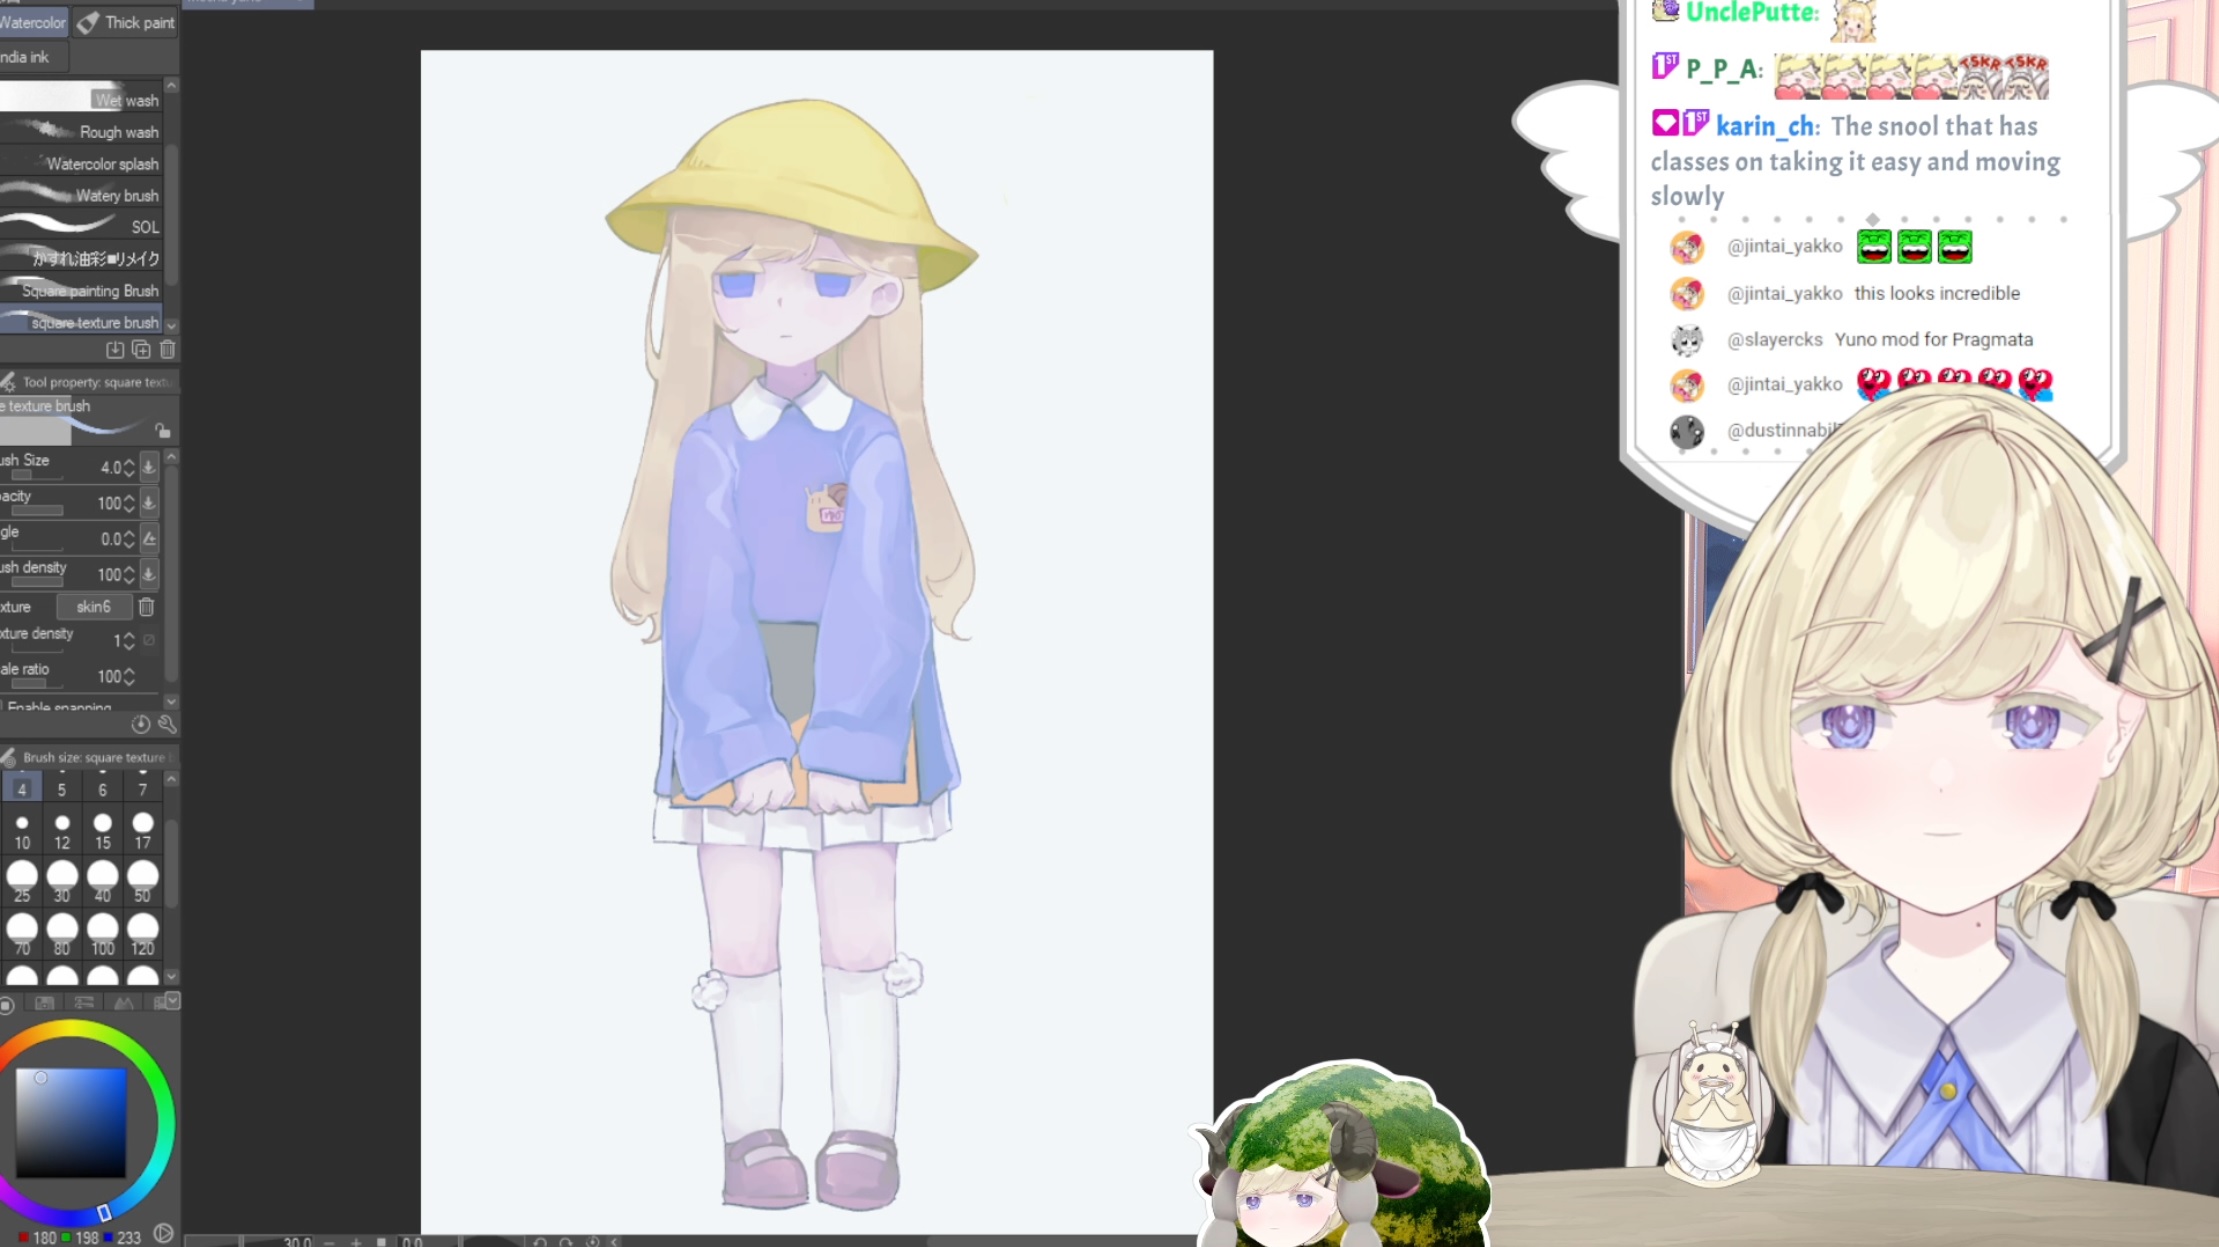Click the Angle dynamics settings icon
Screen dimensions: 2219x1247
point(149,539)
